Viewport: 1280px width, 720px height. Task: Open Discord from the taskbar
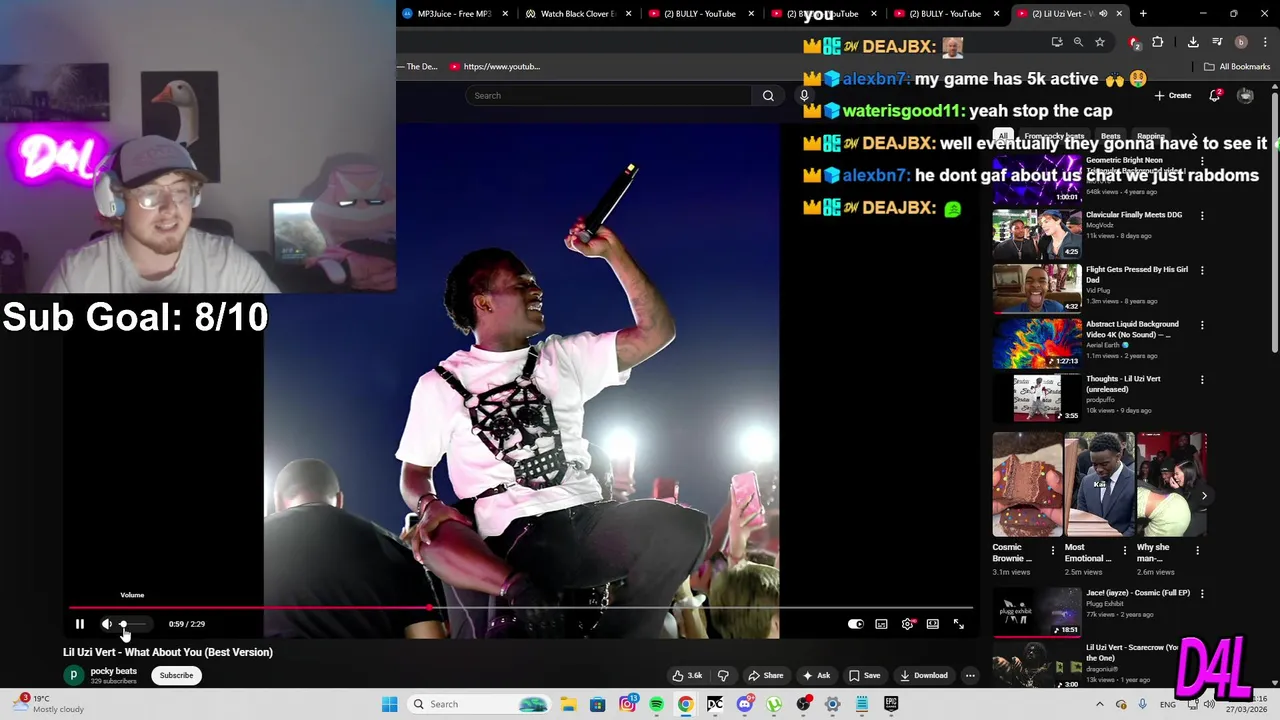click(744, 704)
